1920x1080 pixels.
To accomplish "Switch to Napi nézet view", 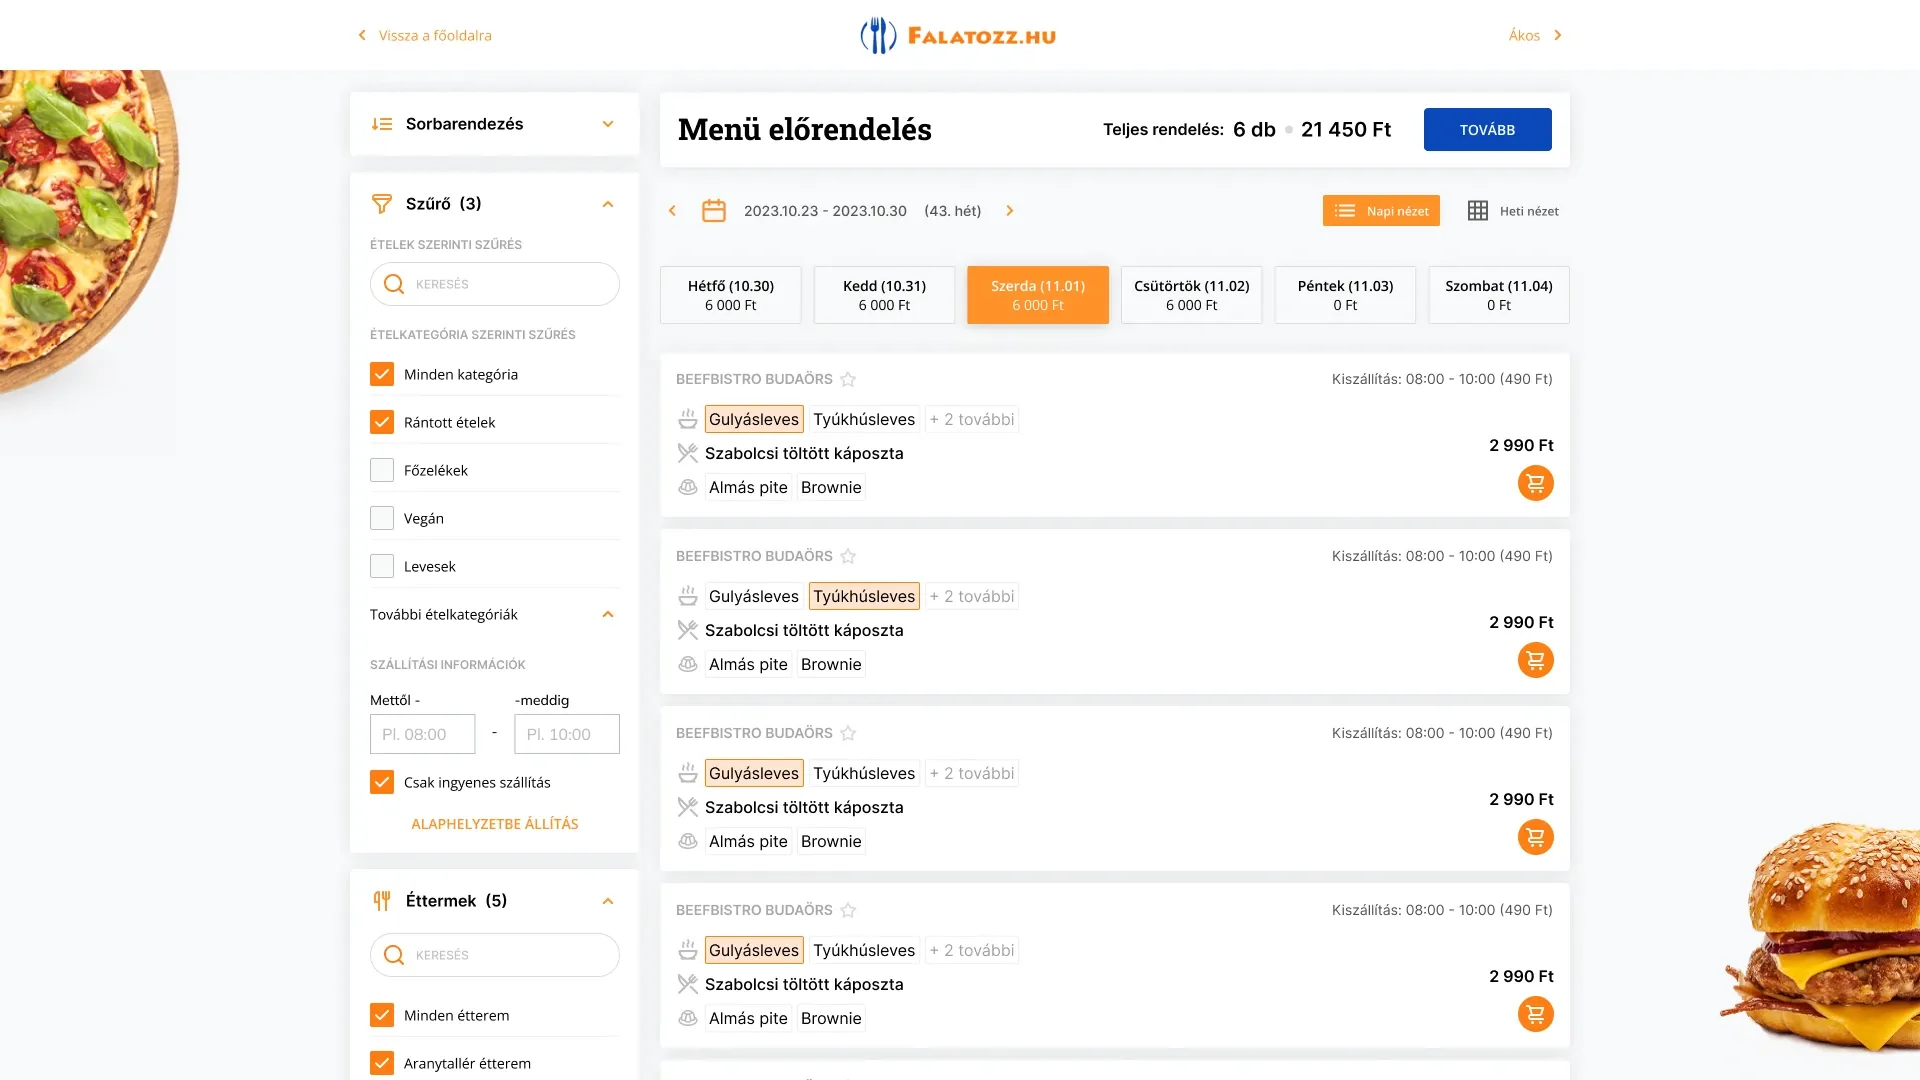I will (x=1381, y=211).
